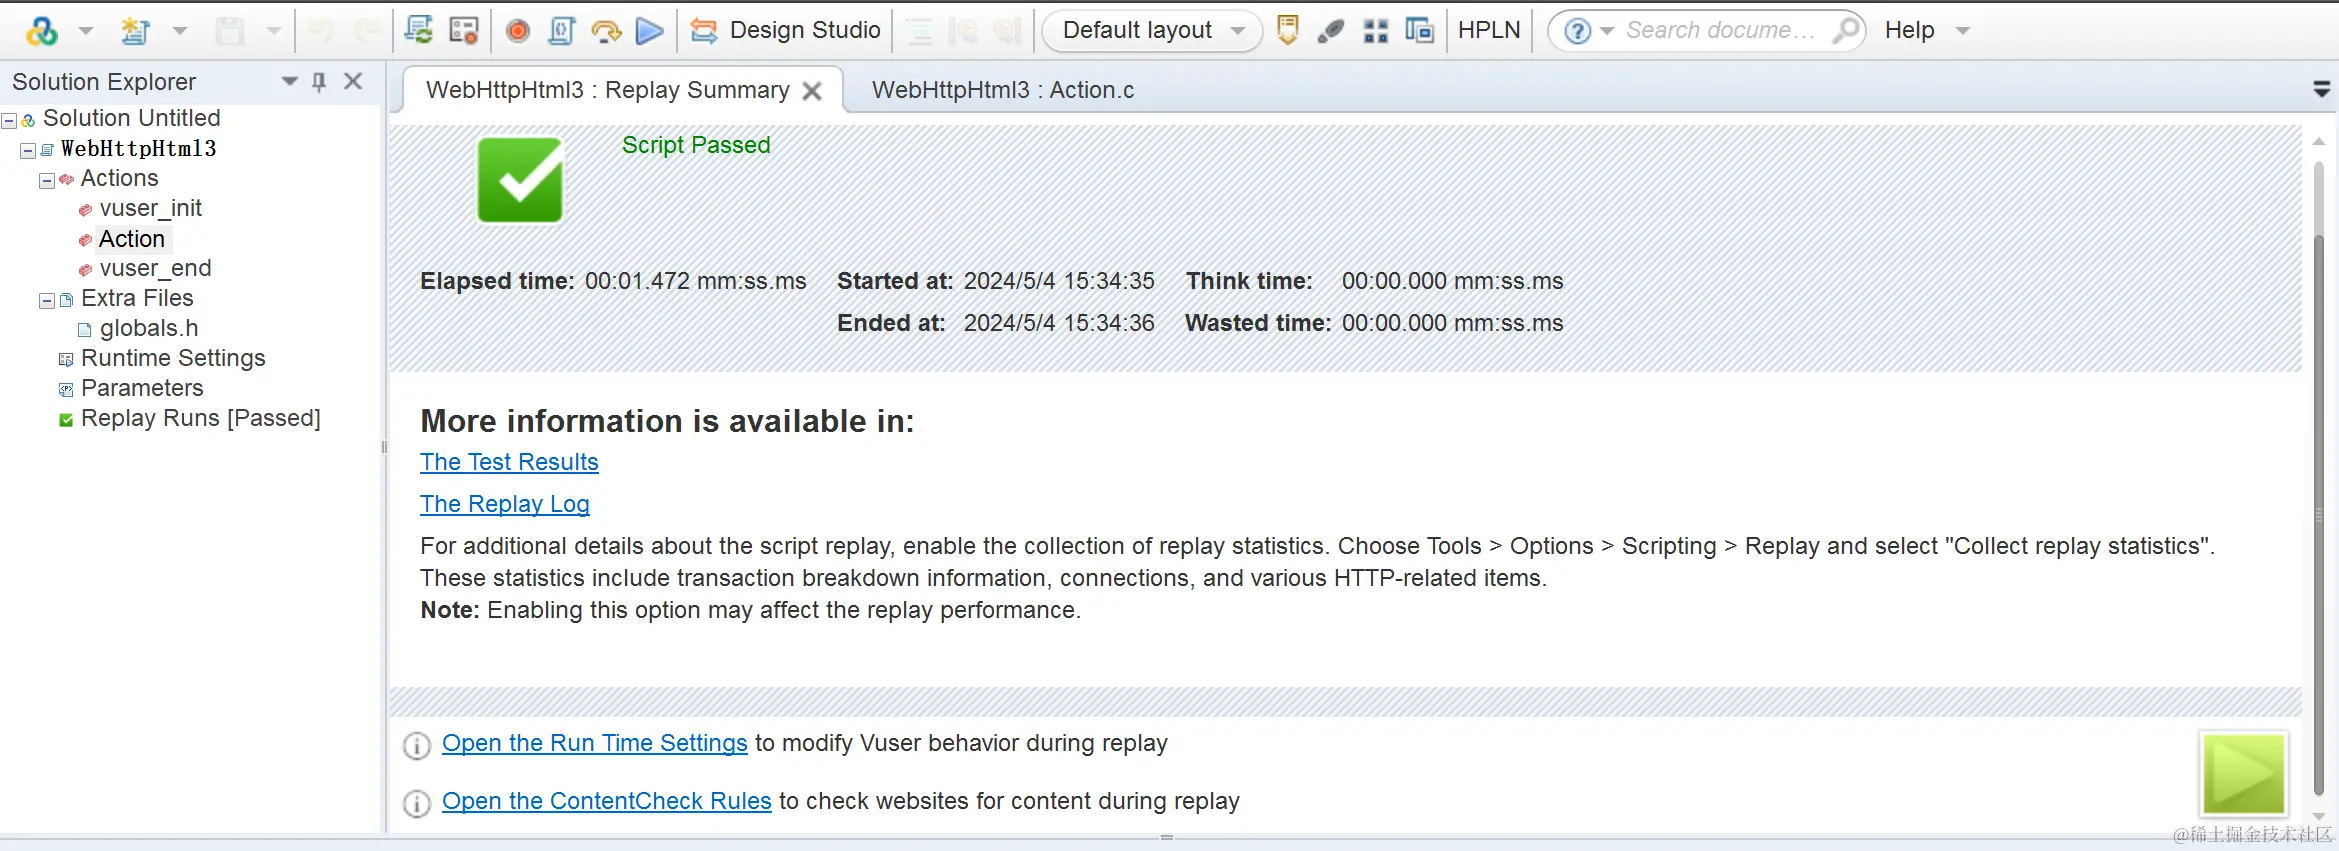Collapse the WebHttpHtml3 script node
This screenshot has width=2339, height=851.
[28, 150]
